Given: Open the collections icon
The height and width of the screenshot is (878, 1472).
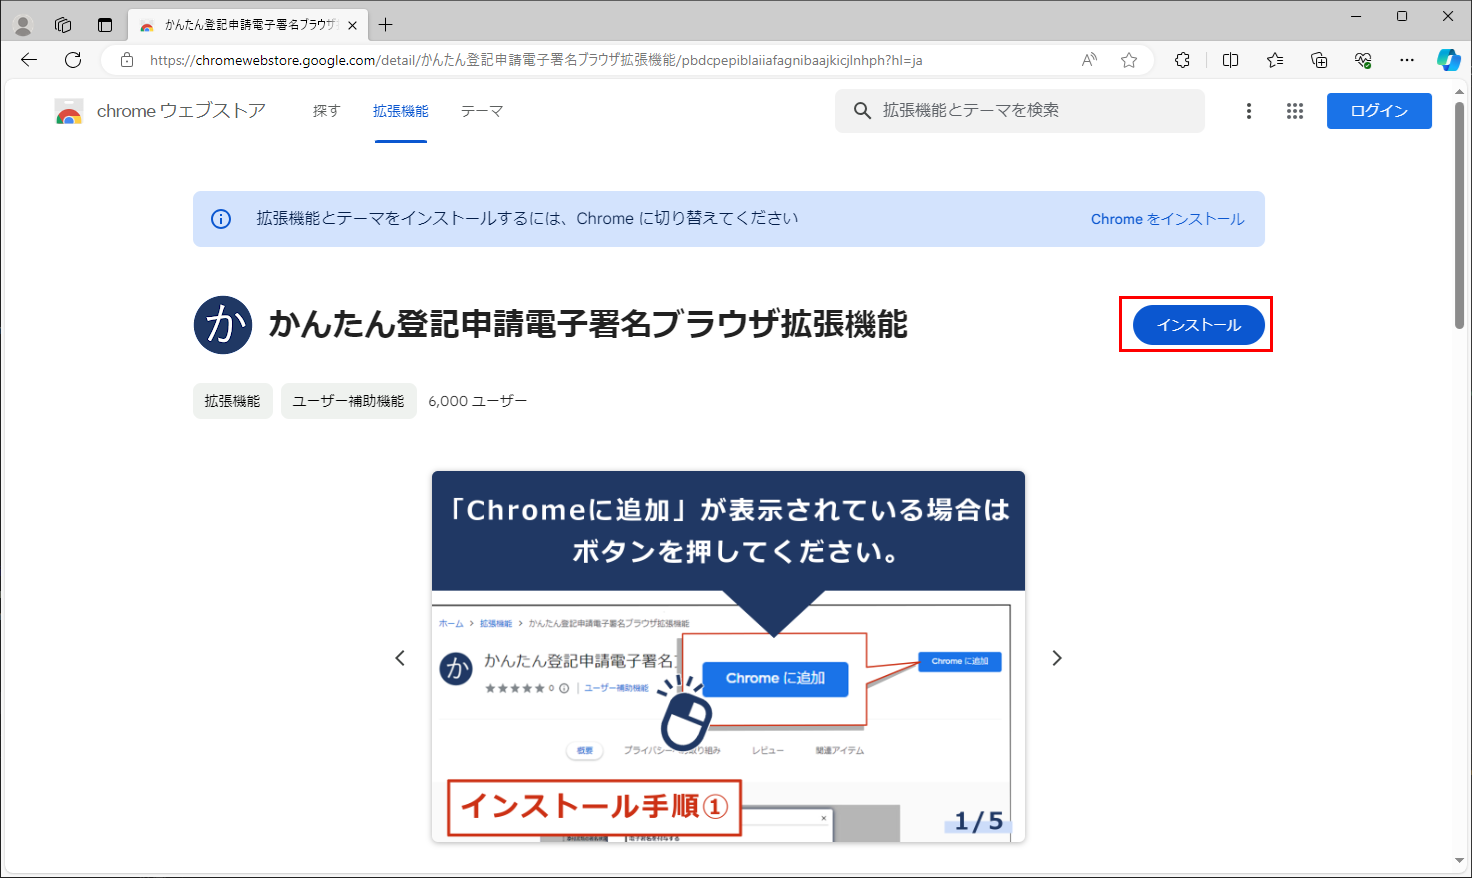Looking at the screenshot, I should 1319,60.
